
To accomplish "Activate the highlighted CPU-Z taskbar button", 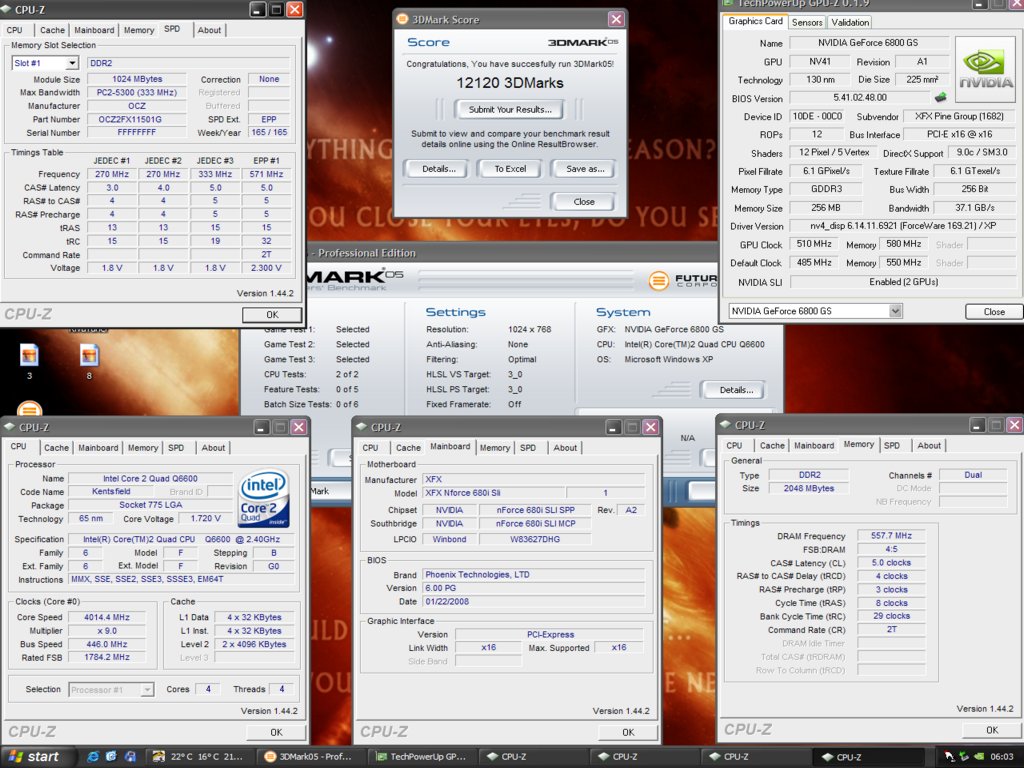I will 869,757.
